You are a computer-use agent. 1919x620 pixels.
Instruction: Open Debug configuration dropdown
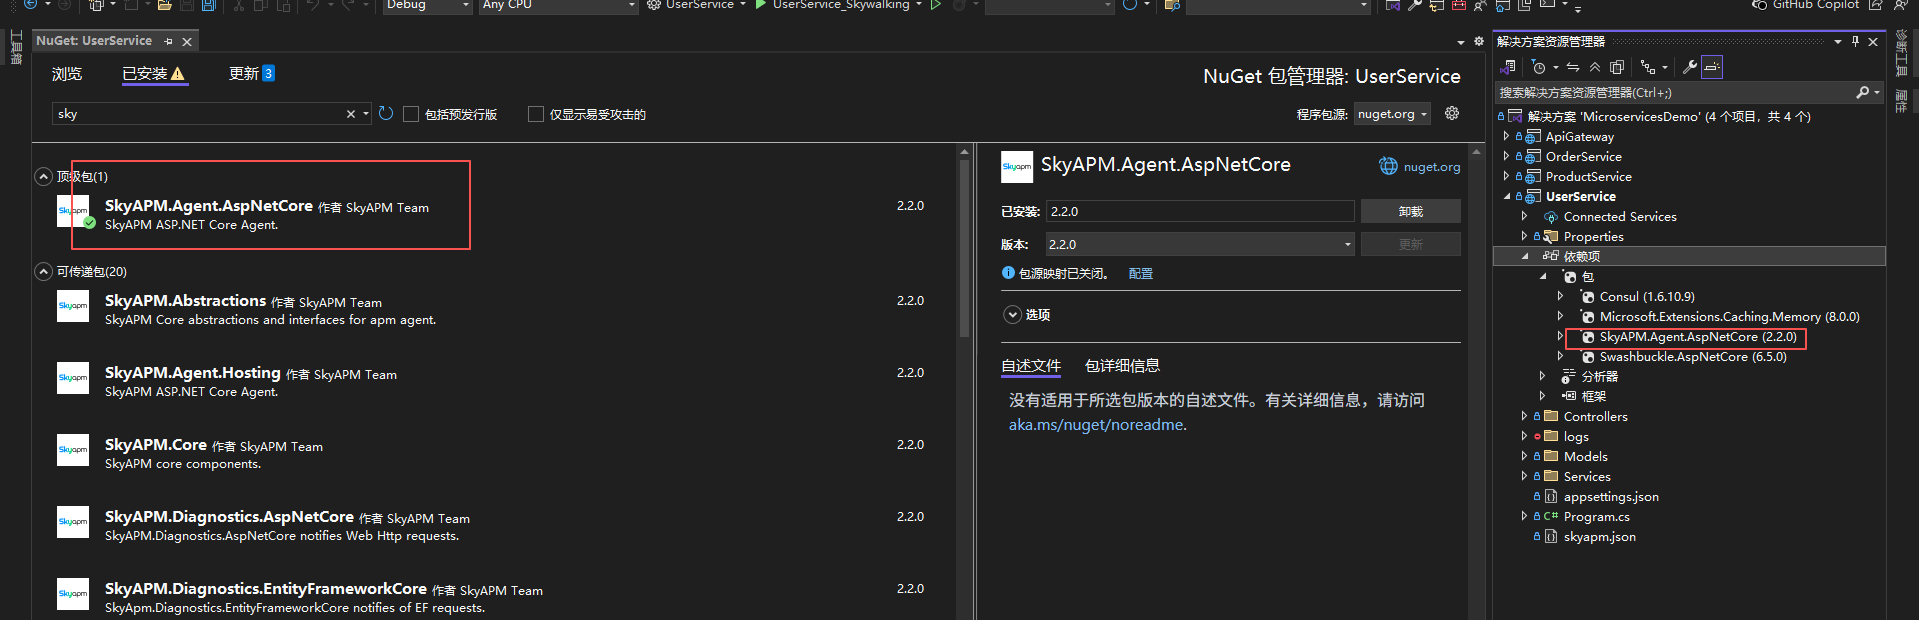tap(428, 5)
